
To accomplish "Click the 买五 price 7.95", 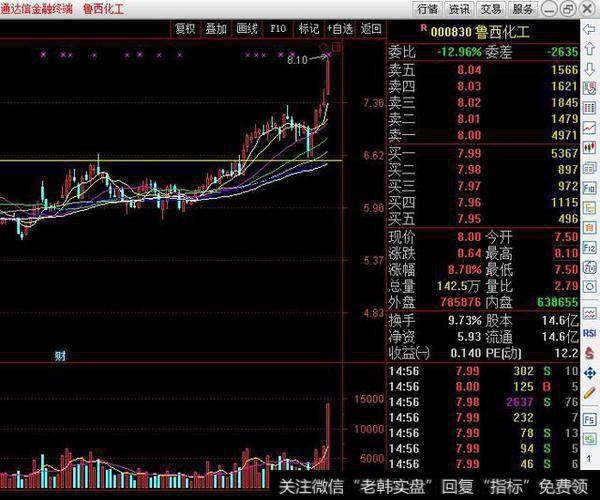I will (469, 219).
